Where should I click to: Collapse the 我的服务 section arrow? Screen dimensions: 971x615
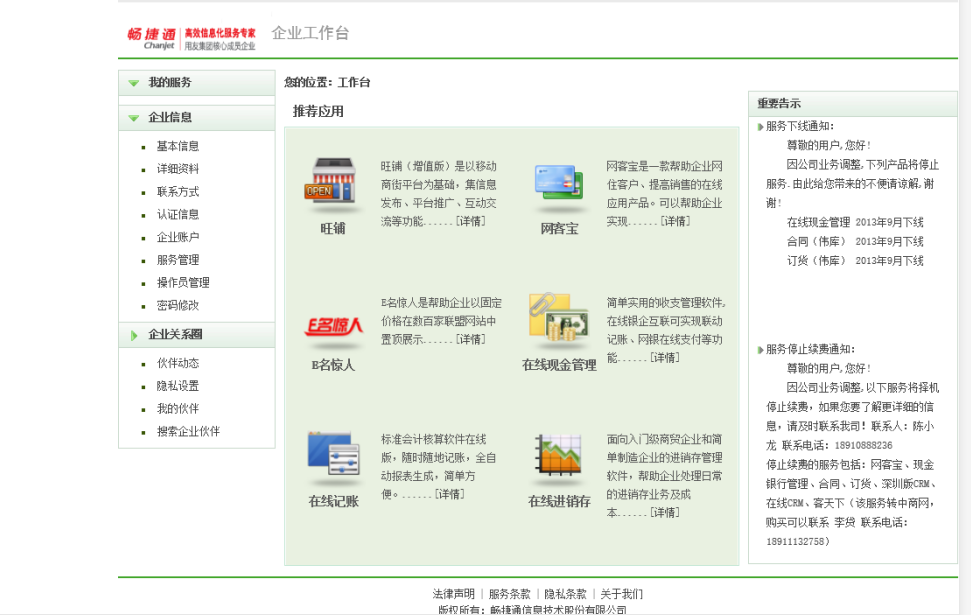pos(133,83)
